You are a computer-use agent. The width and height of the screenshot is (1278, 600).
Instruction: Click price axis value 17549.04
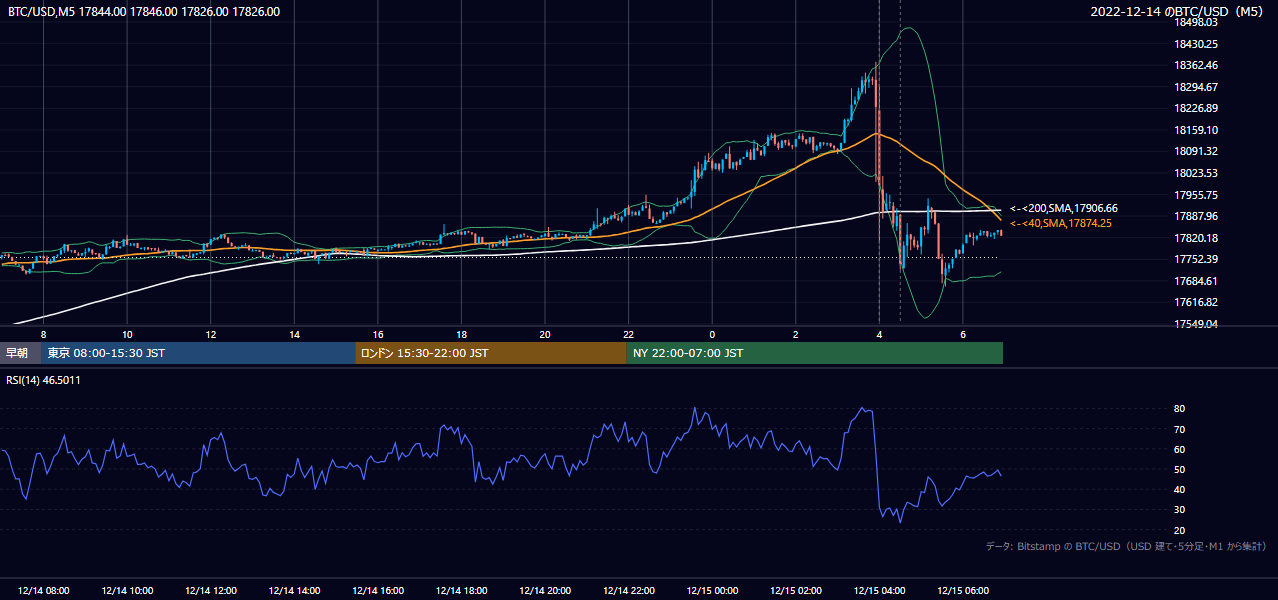point(1195,324)
